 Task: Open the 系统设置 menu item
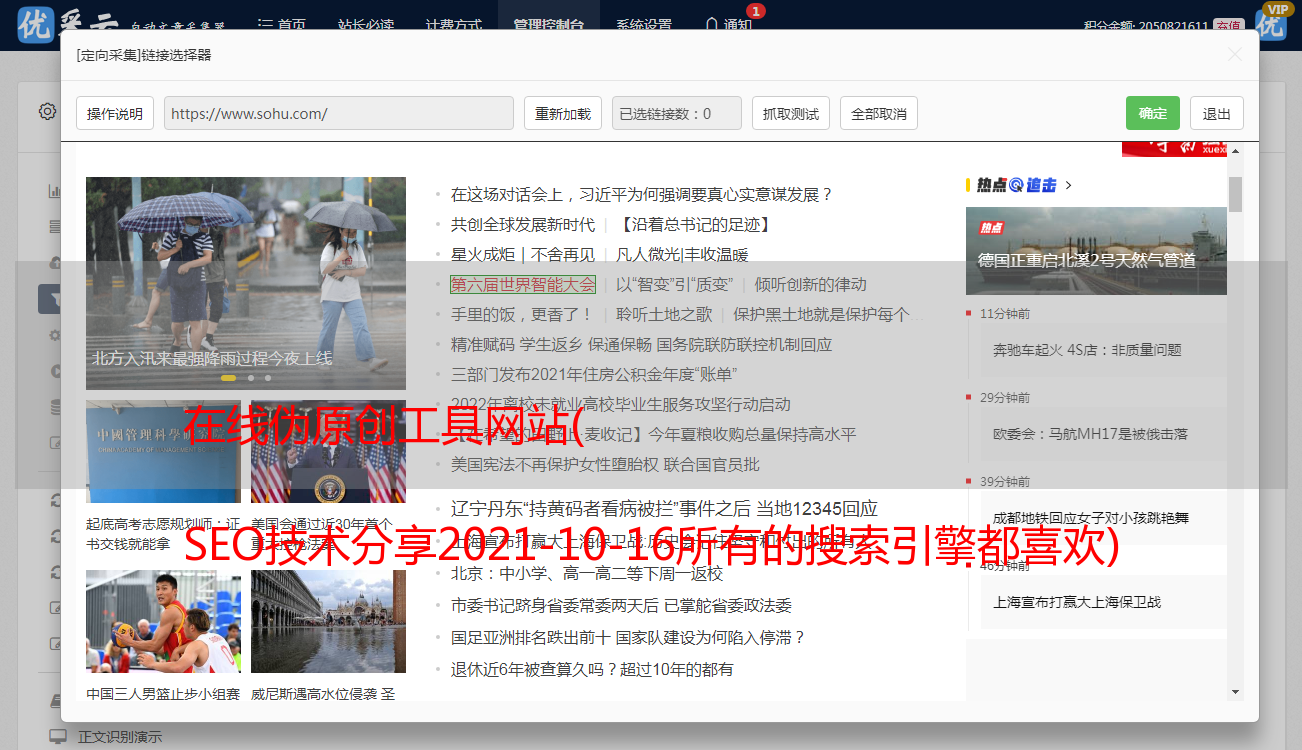pos(643,25)
